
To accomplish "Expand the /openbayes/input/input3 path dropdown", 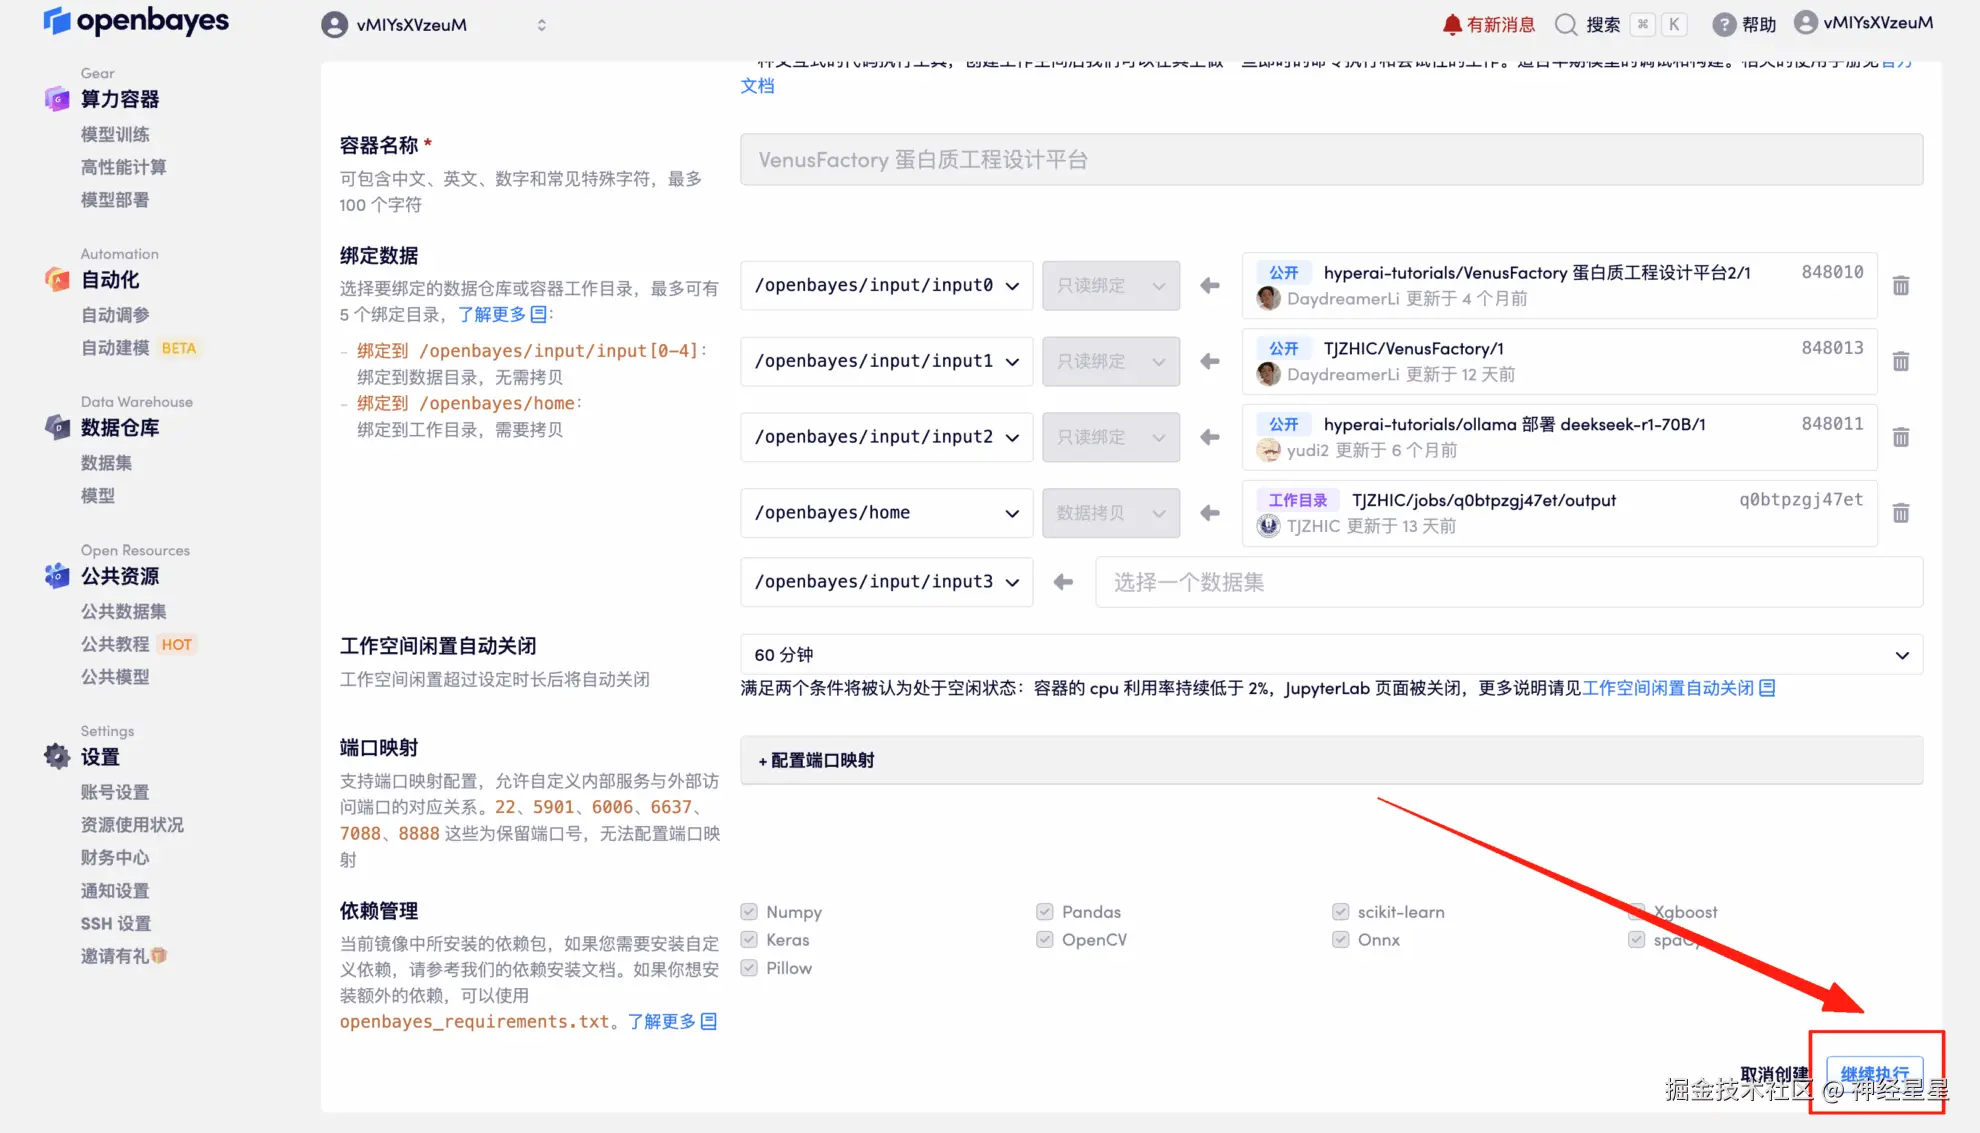I will pyautogui.click(x=886, y=582).
